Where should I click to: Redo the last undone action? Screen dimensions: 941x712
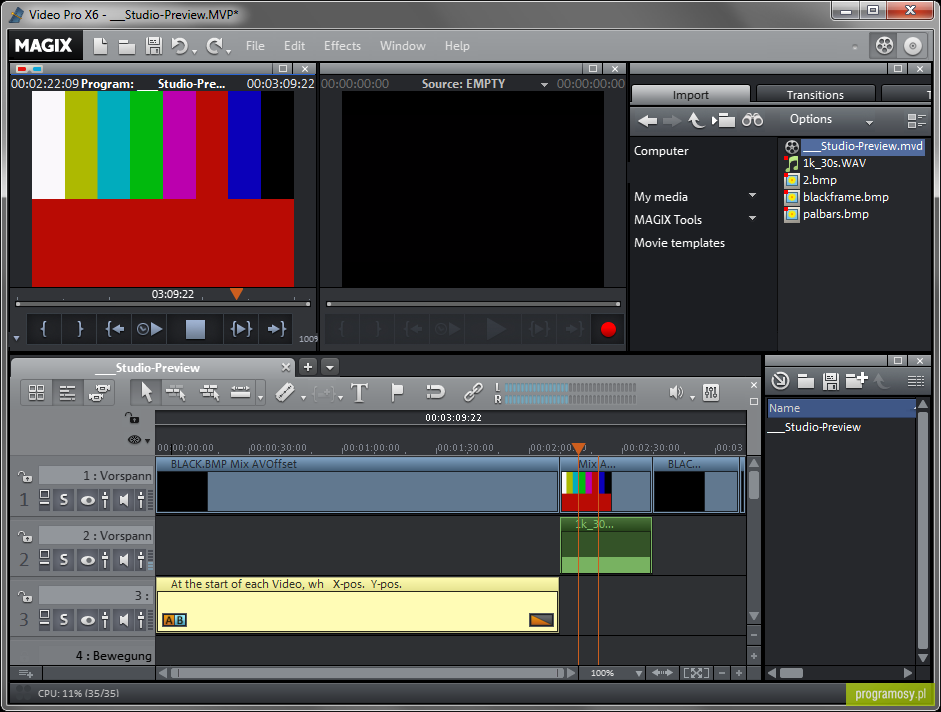point(215,46)
